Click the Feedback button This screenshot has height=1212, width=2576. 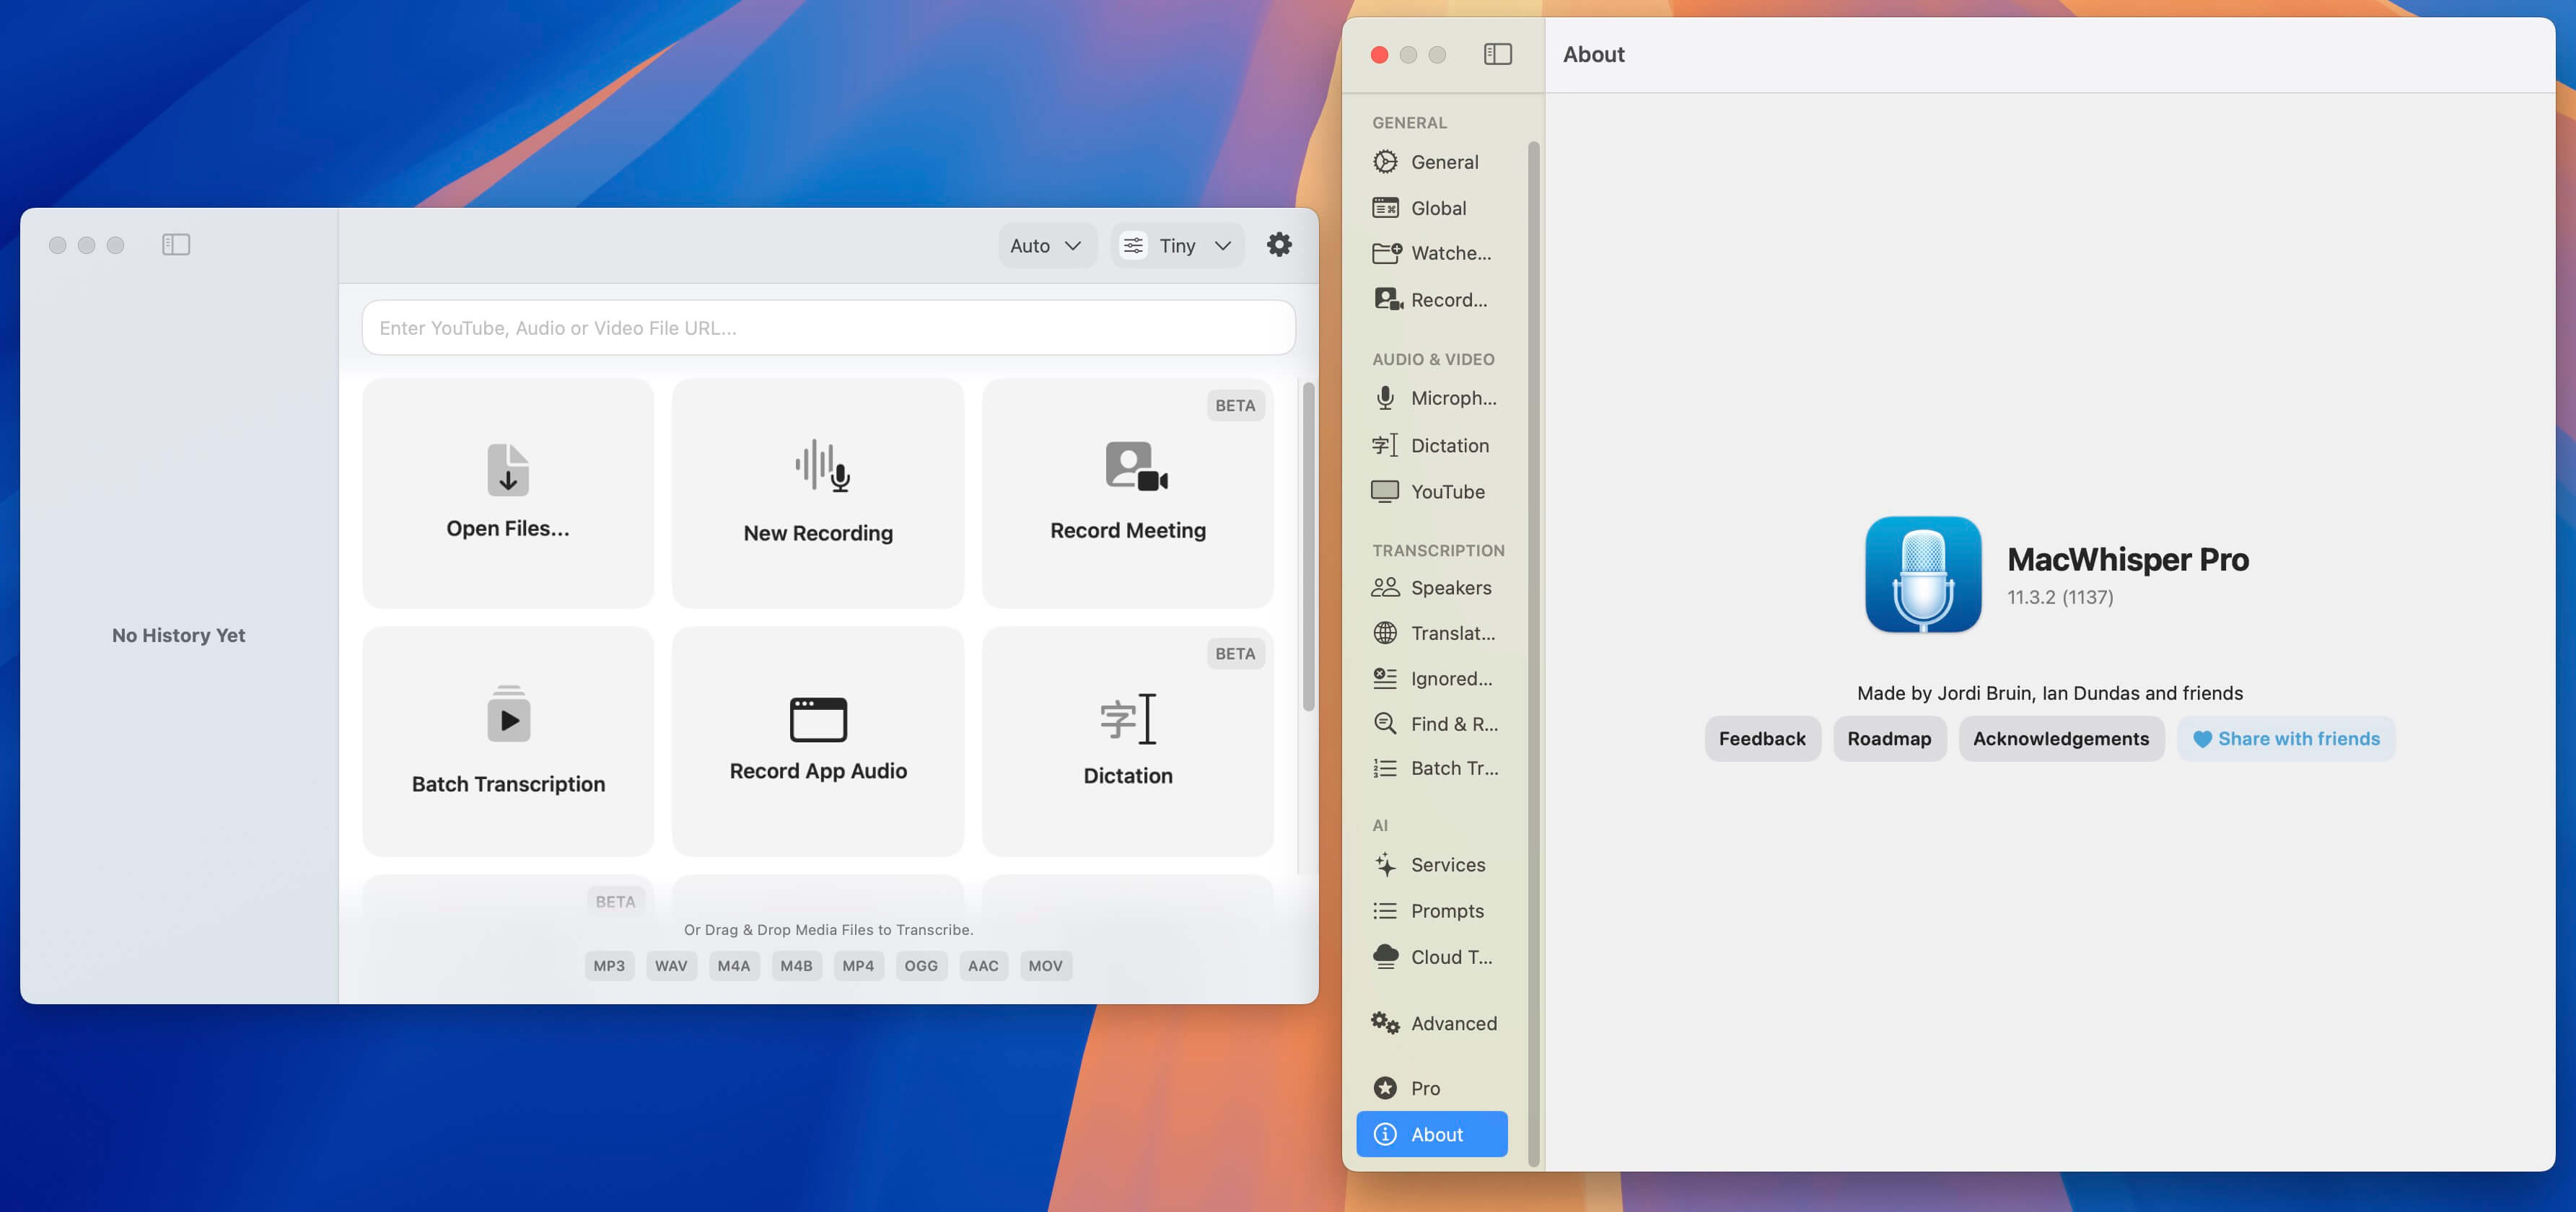tap(1762, 739)
